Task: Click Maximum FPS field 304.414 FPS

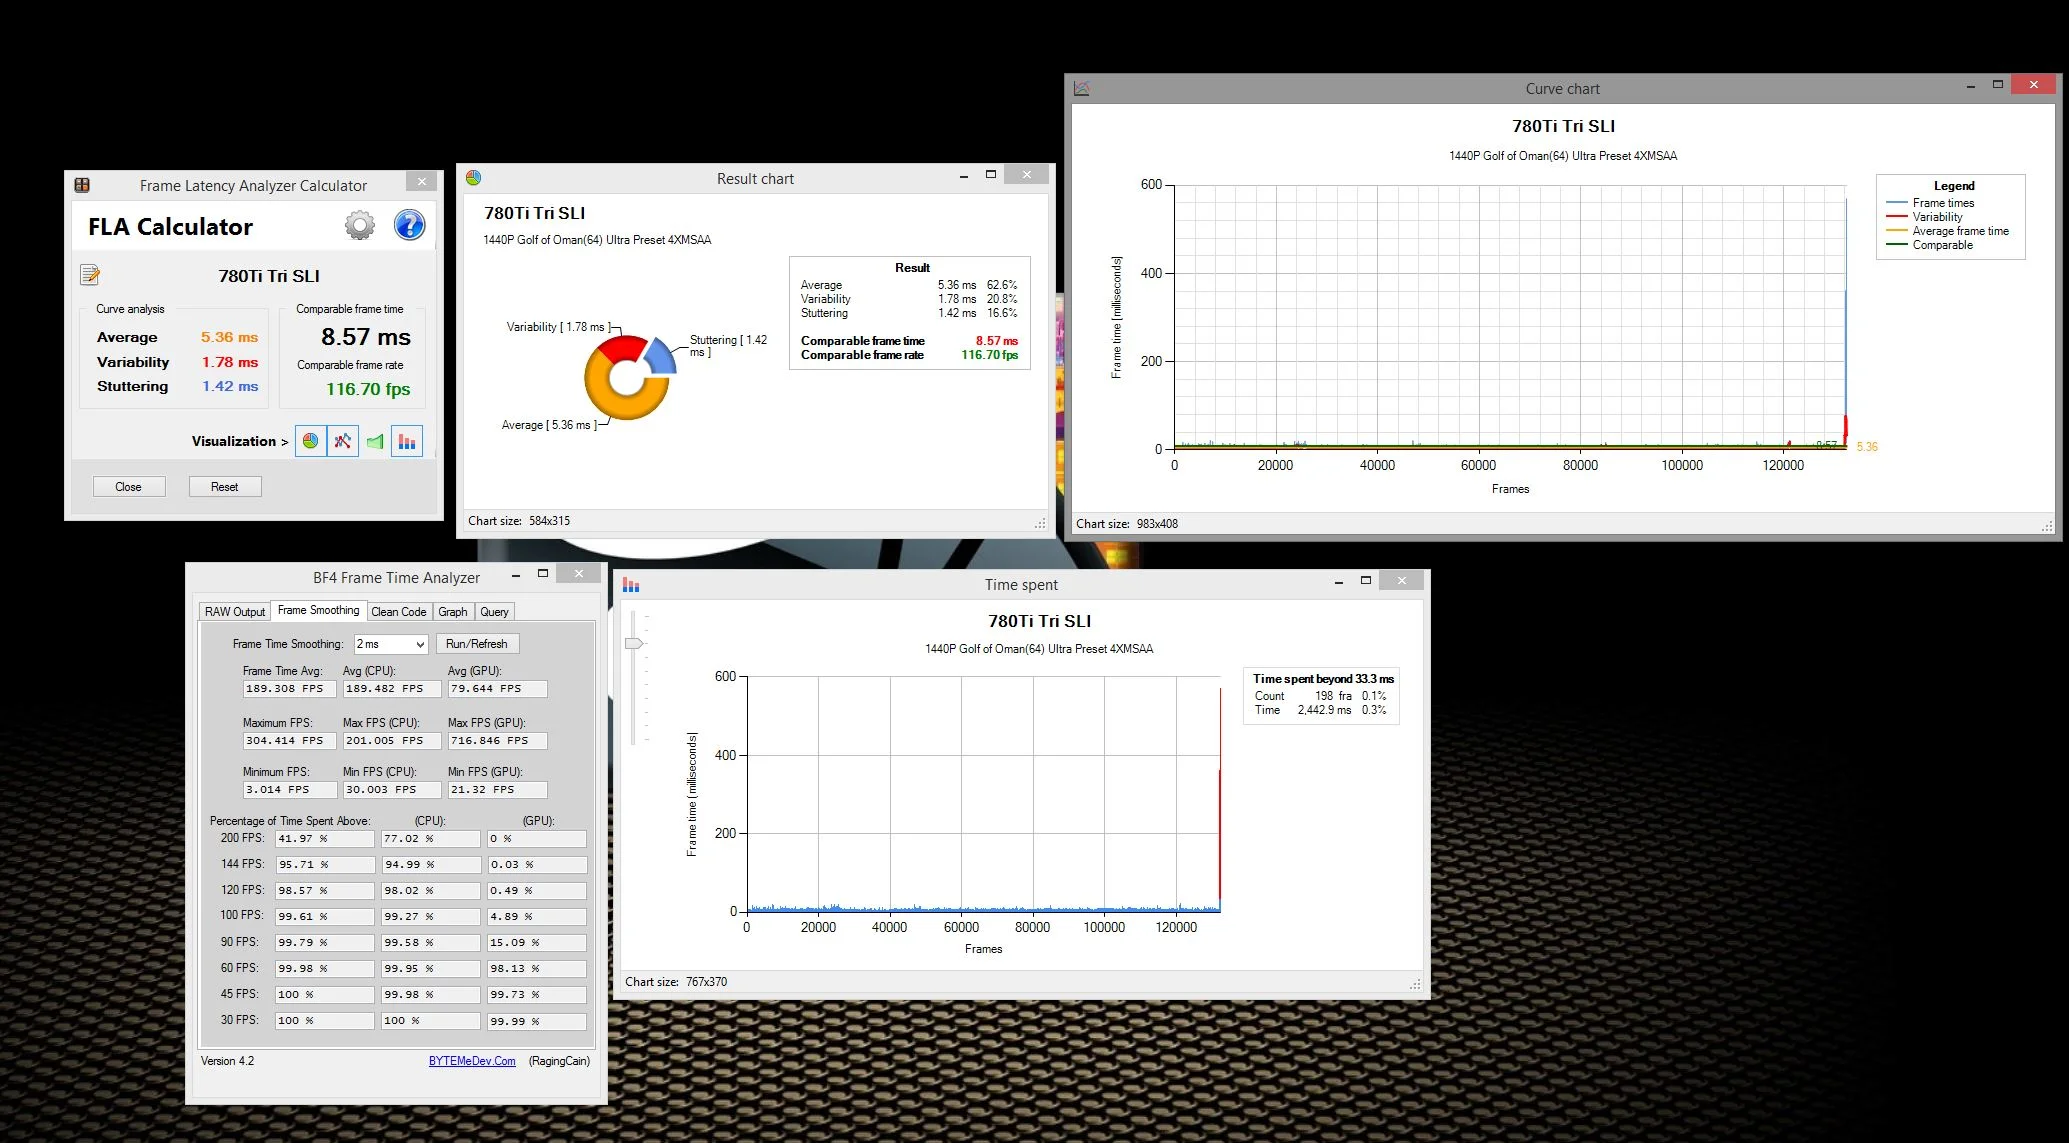Action: click(x=289, y=741)
